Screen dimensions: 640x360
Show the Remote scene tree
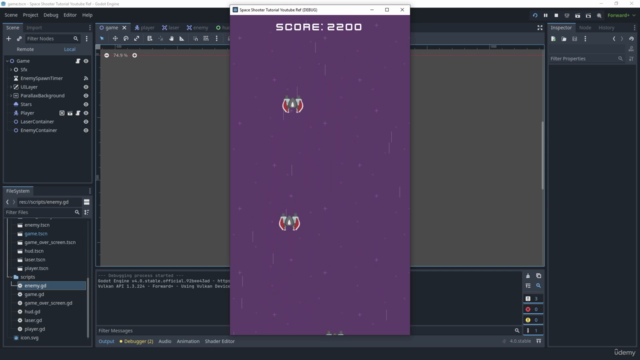point(25,49)
